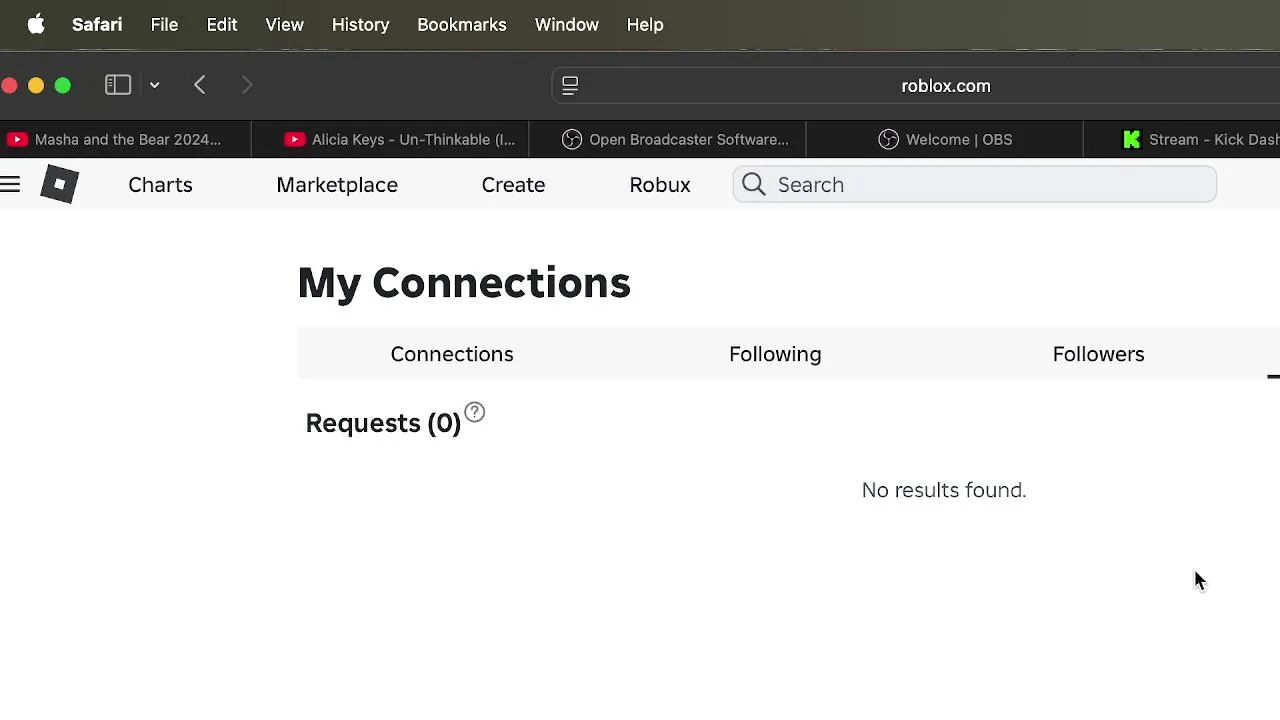Open the Bookmarks menu
The image size is (1280, 720).
(462, 24)
